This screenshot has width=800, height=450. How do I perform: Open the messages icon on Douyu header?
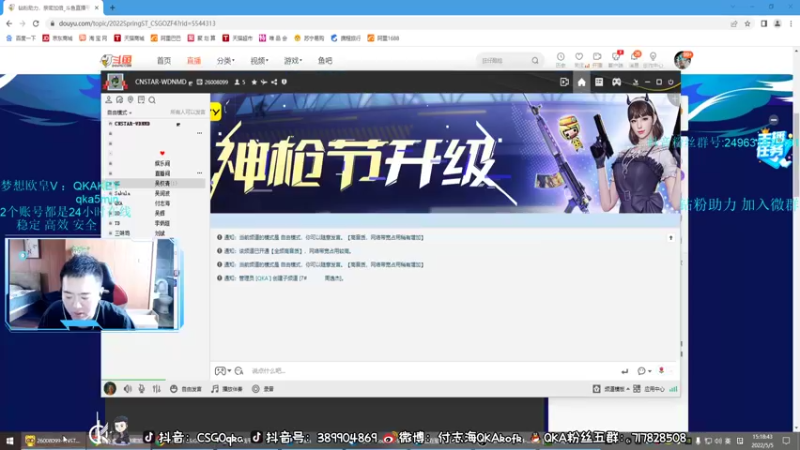634,59
